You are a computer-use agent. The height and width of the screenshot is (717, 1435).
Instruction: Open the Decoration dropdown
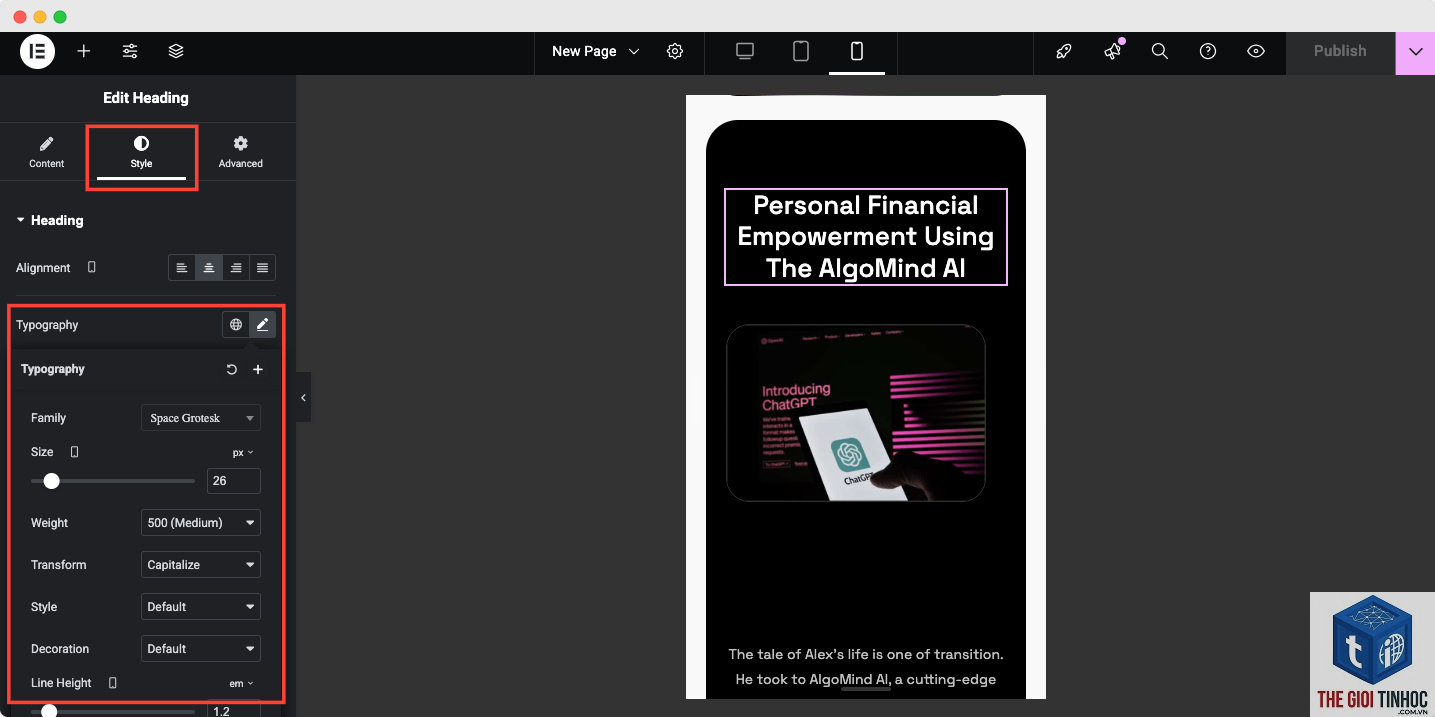coord(201,649)
